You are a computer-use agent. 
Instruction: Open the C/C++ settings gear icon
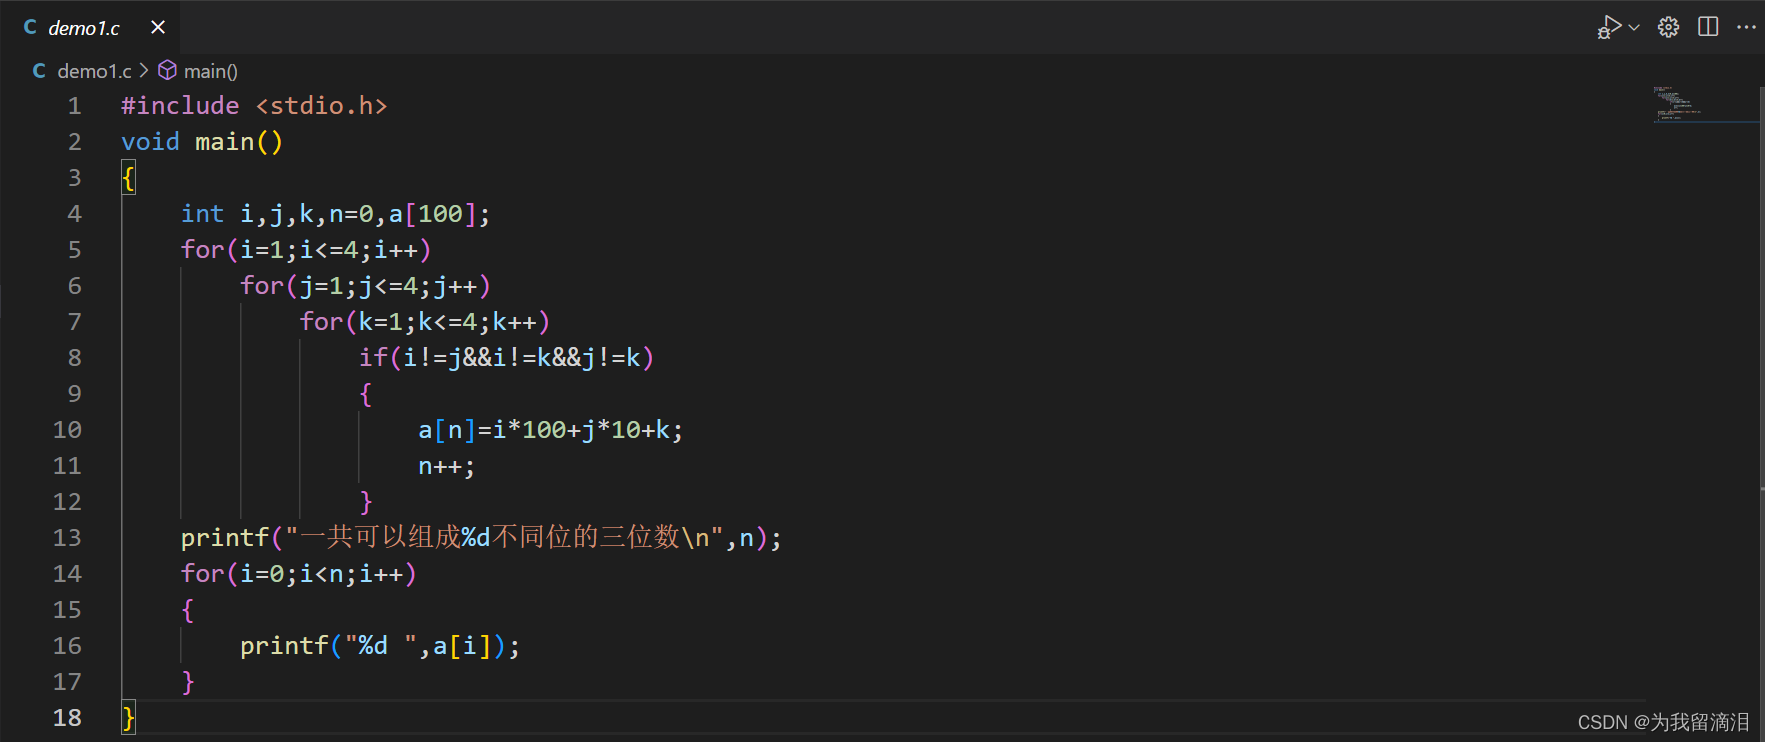[x=1668, y=27]
